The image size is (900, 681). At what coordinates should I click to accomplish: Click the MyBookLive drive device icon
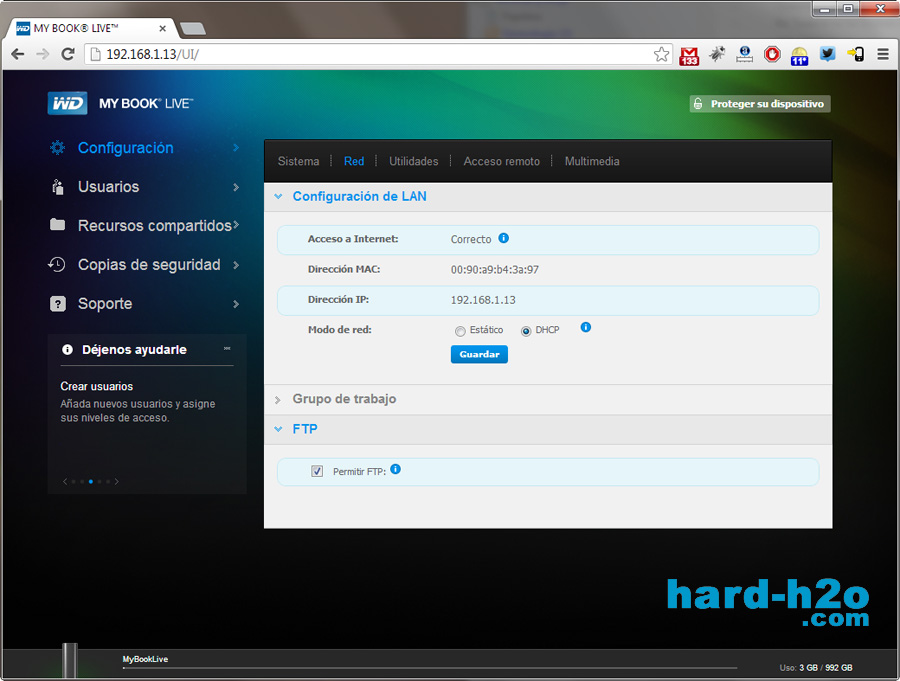69,660
